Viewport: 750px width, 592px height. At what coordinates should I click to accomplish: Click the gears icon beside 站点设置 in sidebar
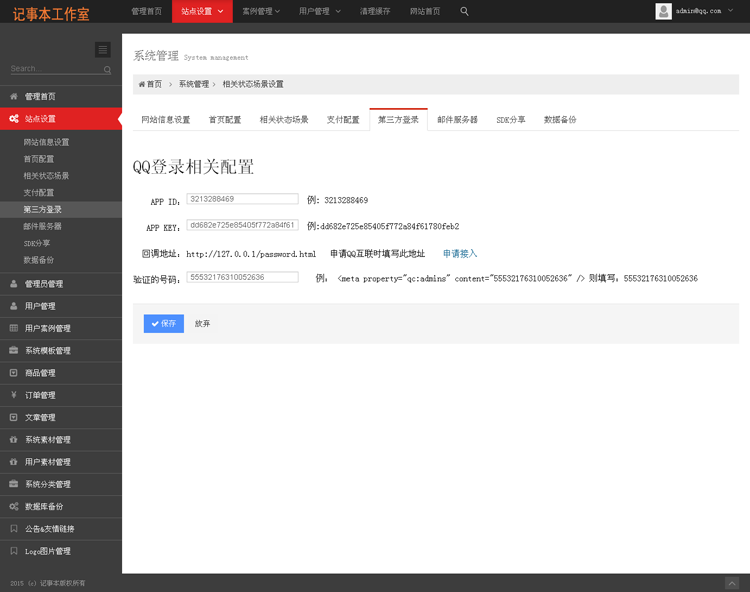click(x=14, y=119)
